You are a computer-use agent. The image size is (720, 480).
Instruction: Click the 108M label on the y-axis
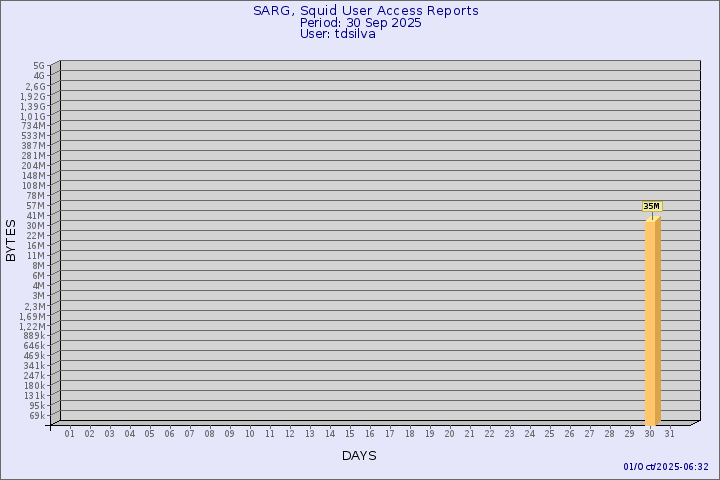coord(33,185)
